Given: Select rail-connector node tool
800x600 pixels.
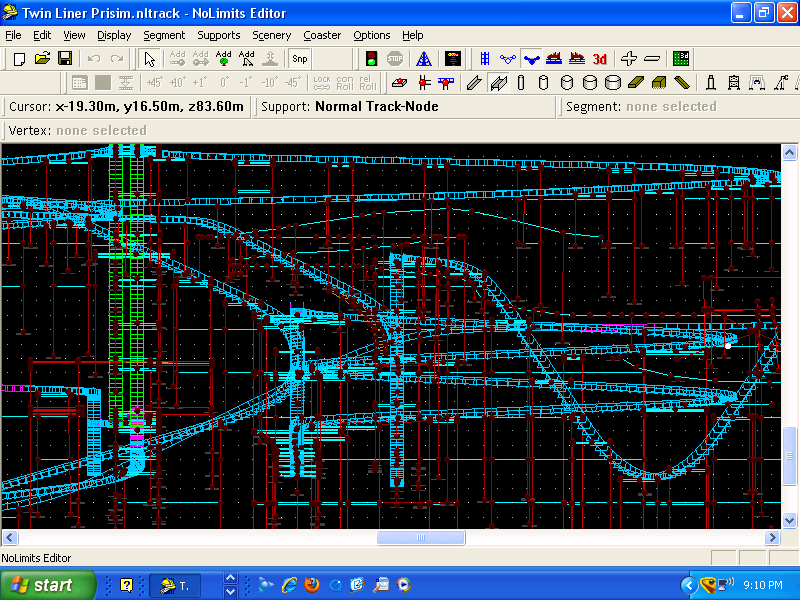Looking at the screenshot, I should tap(423, 83).
